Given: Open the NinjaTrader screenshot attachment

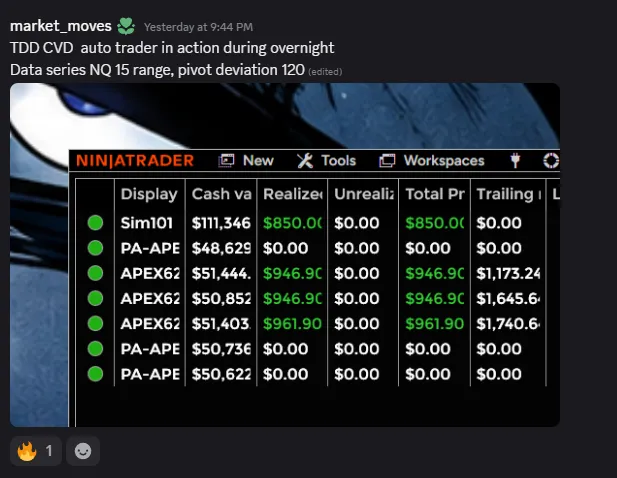Looking at the screenshot, I should pyautogui.click(x=285, y=255).
